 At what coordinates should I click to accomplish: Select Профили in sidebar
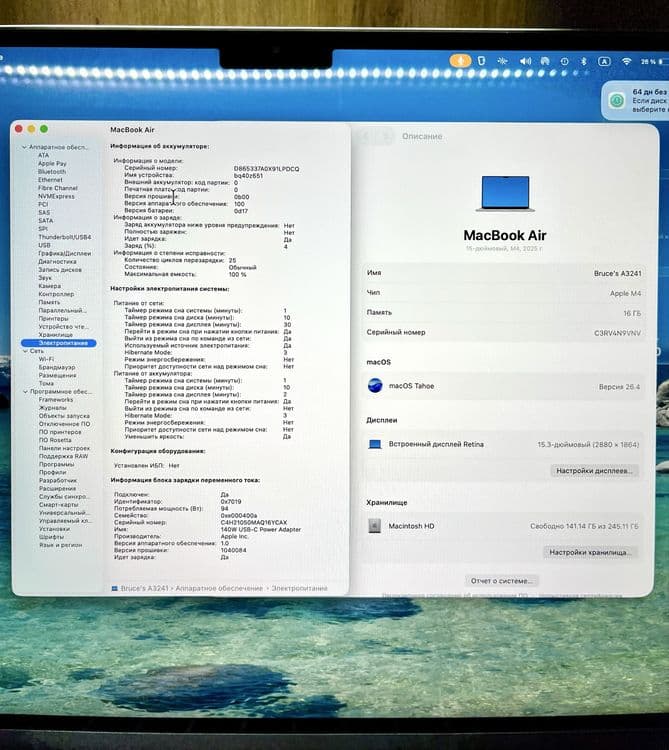tap(53, 472)
